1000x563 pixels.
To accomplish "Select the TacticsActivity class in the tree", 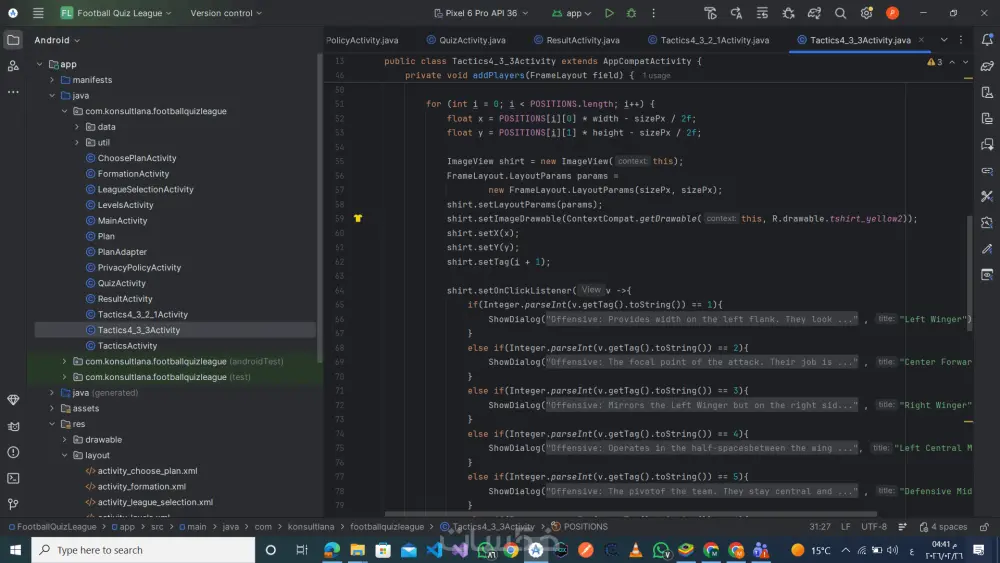I will point(127,346).
